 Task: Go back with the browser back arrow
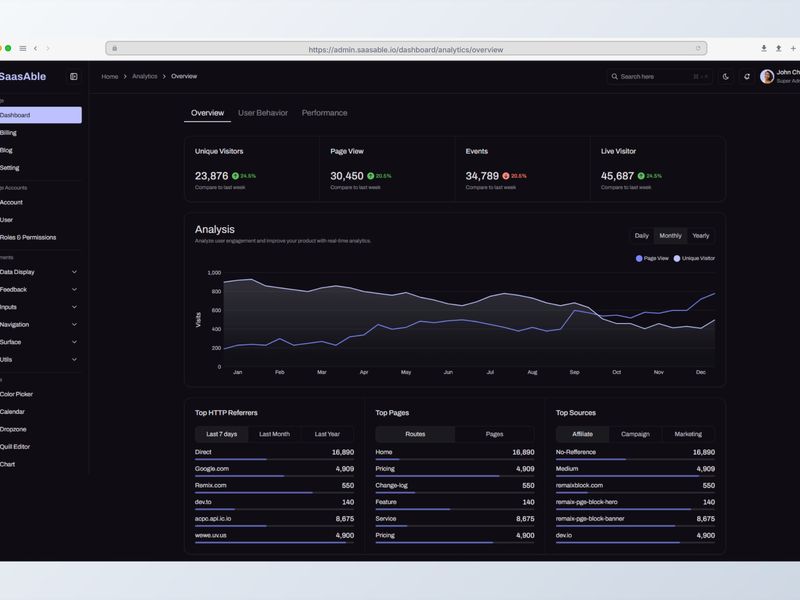click(35, 48)
